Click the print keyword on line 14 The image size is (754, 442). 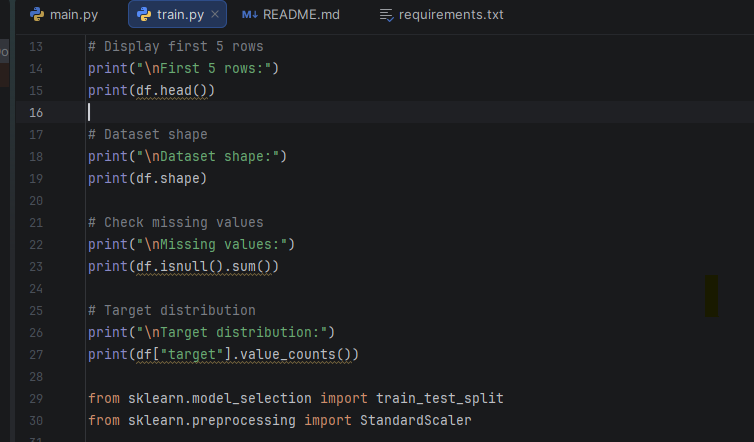tap(108, 68)
